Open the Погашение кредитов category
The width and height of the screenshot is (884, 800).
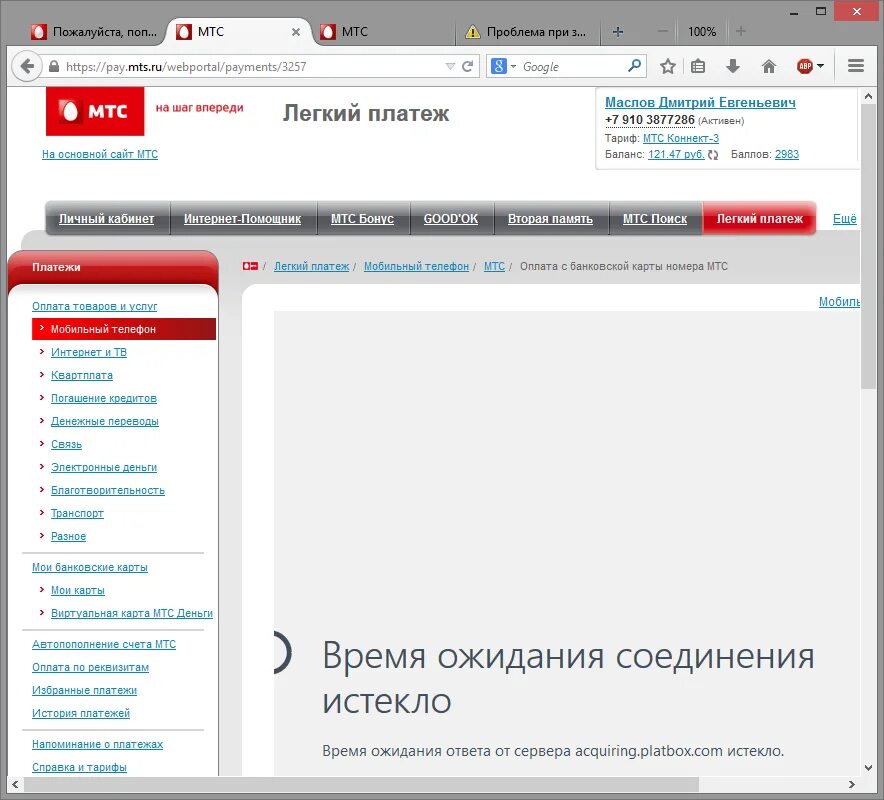[104, 399]
